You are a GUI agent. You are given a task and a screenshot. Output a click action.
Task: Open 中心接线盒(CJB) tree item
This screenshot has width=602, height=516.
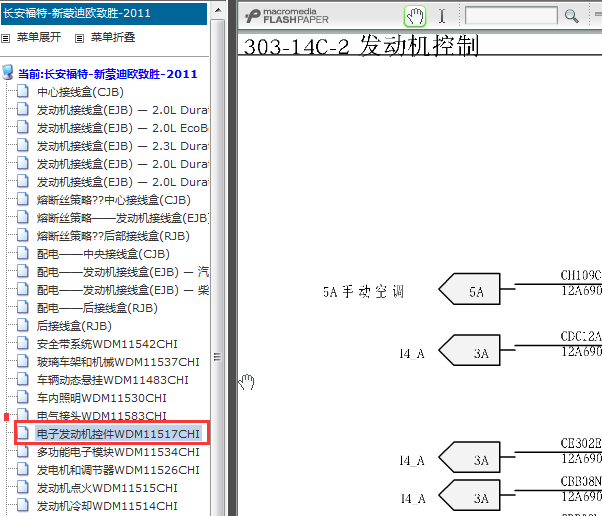(x=80, y=92)
